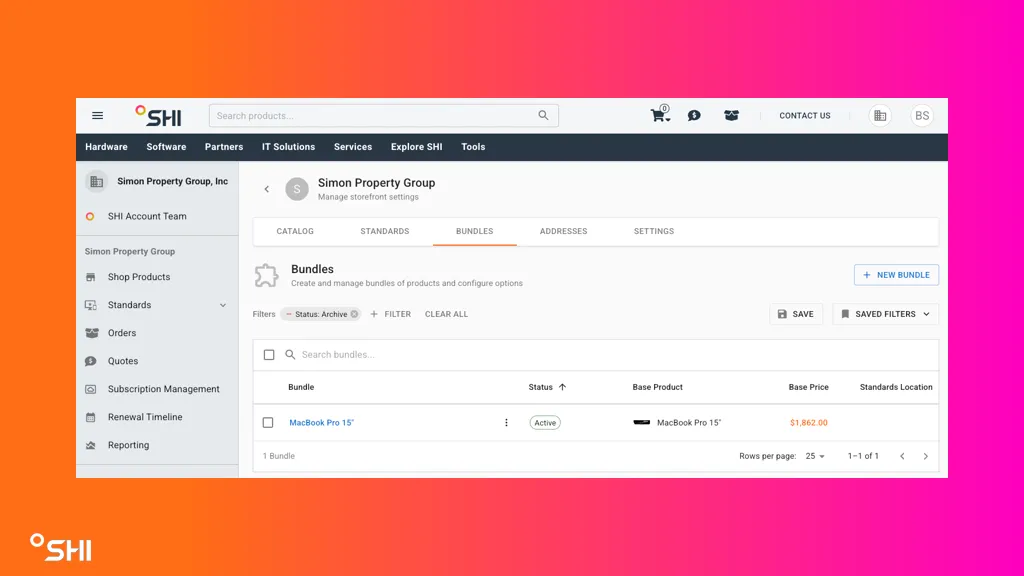The image size is (1024, 576).
Task: Open the Software menu
Action: (x=167, y=147)
